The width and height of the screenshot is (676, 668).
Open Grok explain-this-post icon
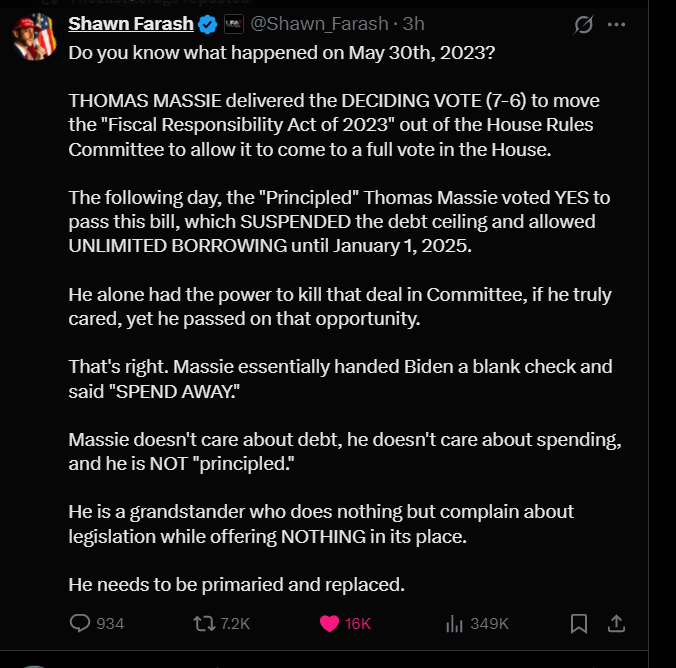[581, 24]
